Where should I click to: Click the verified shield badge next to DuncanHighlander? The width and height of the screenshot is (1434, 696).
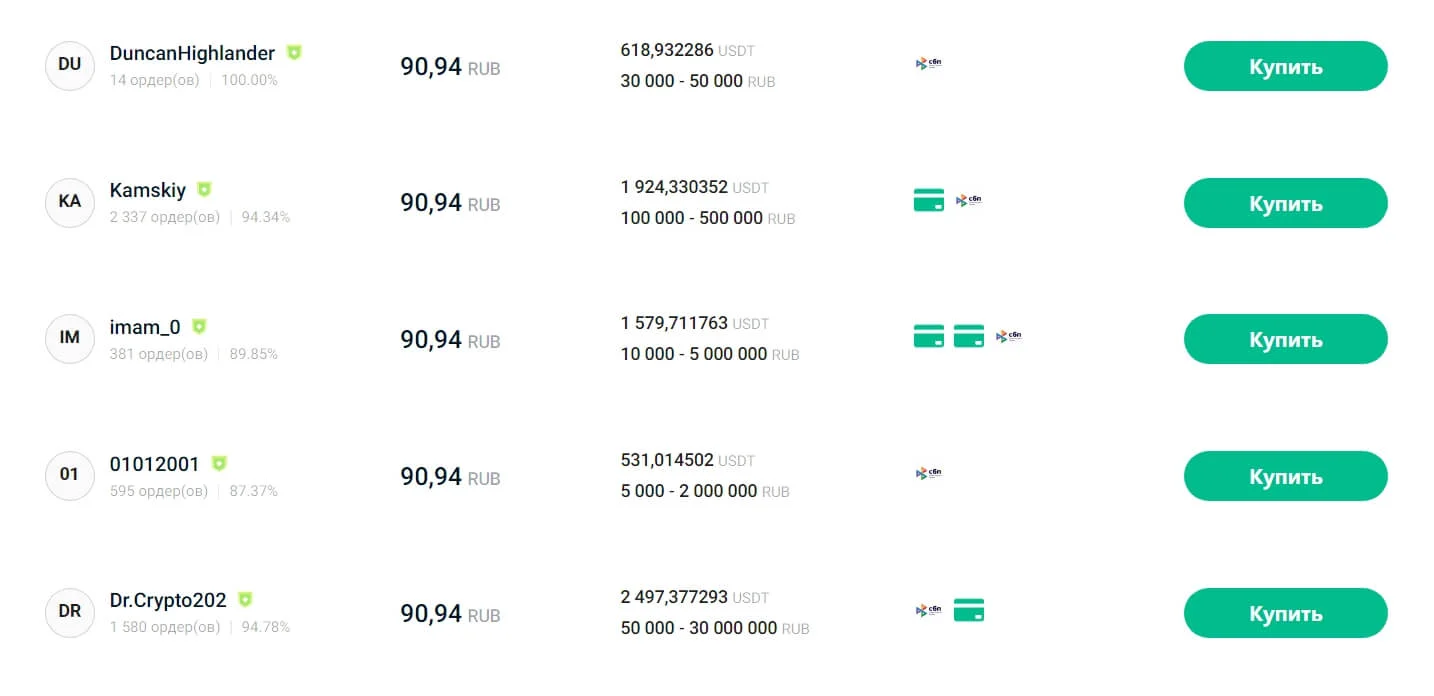(294, 52)
